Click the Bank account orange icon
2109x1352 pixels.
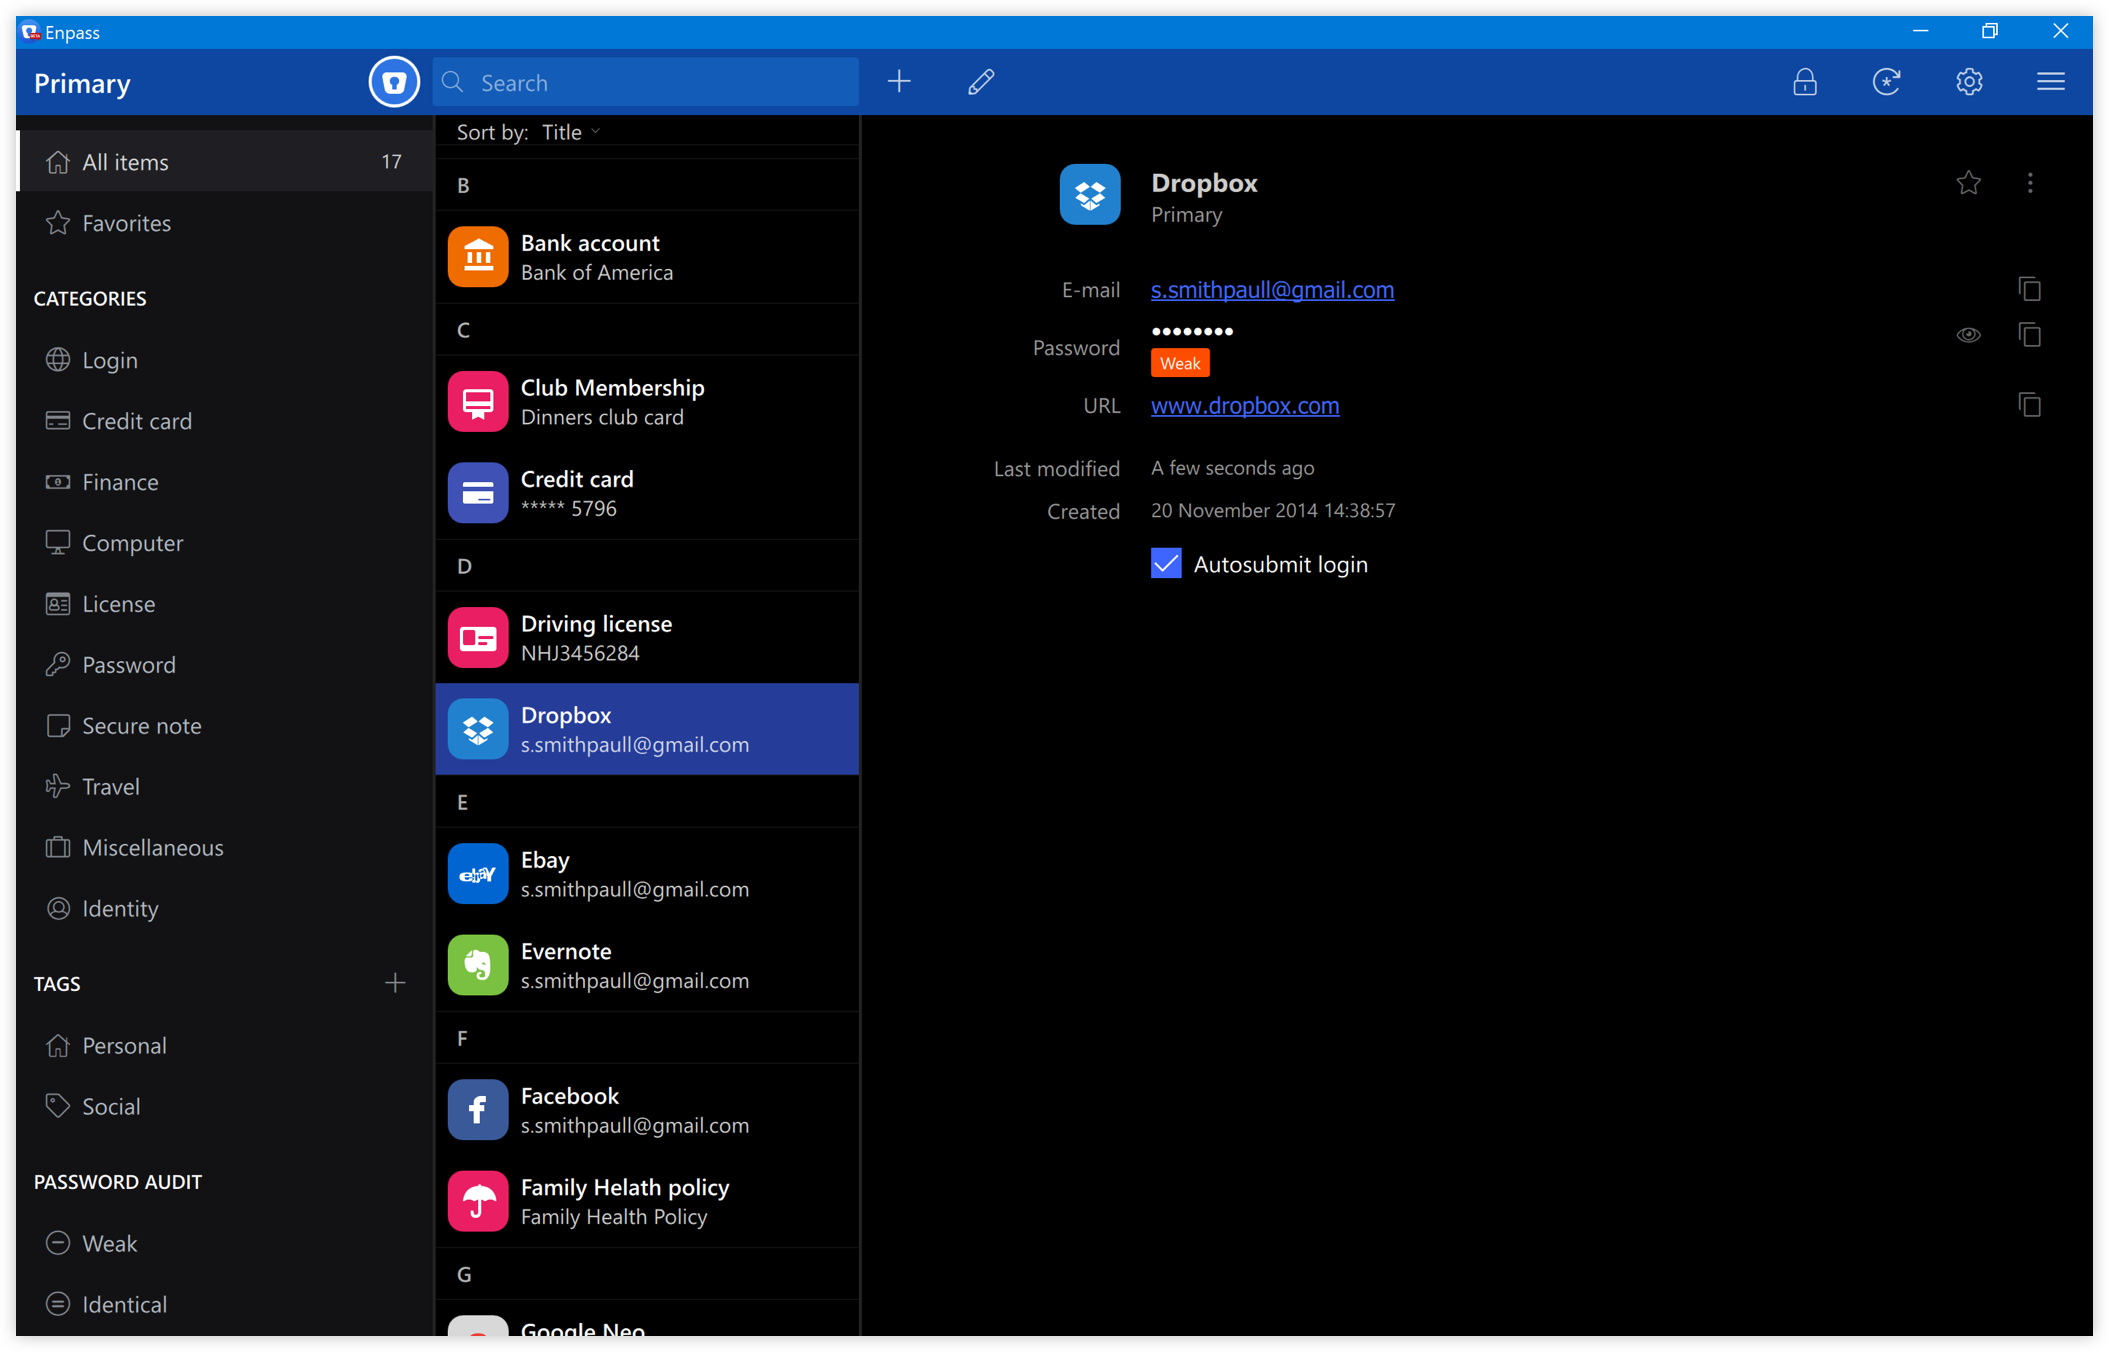(478, 257)
